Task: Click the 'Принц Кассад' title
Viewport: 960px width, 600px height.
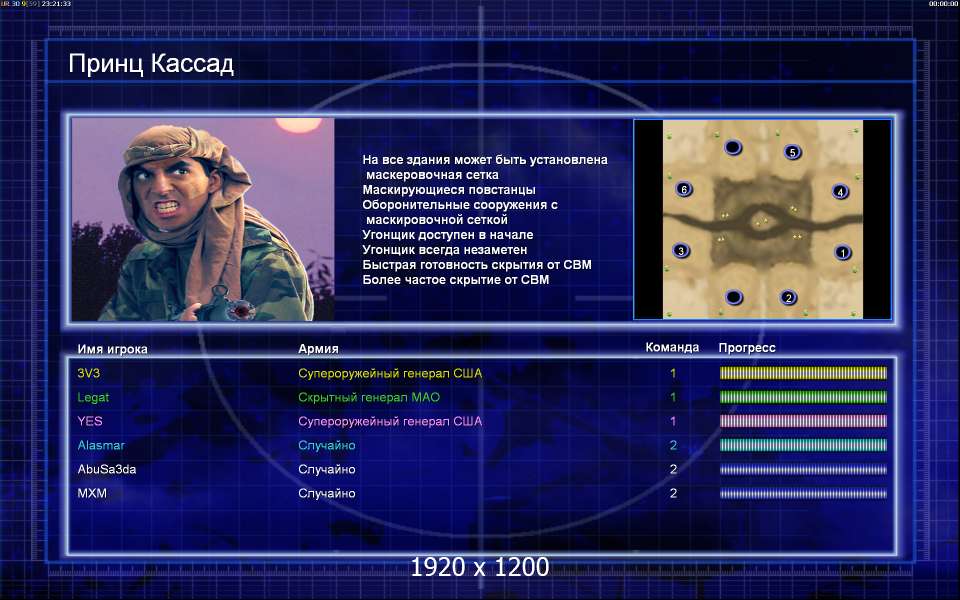Action: [151, 64]
